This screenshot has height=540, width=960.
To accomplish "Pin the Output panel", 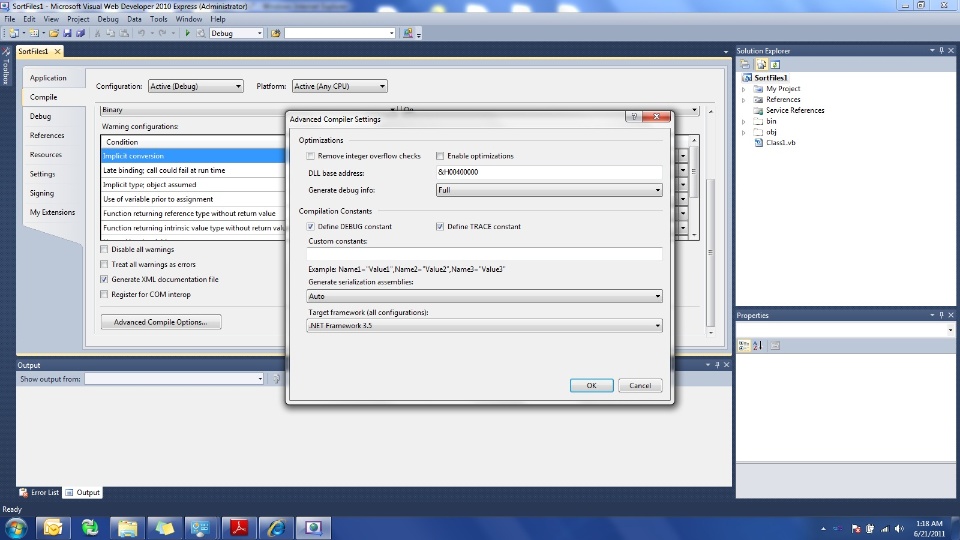I will pos(718,365).
